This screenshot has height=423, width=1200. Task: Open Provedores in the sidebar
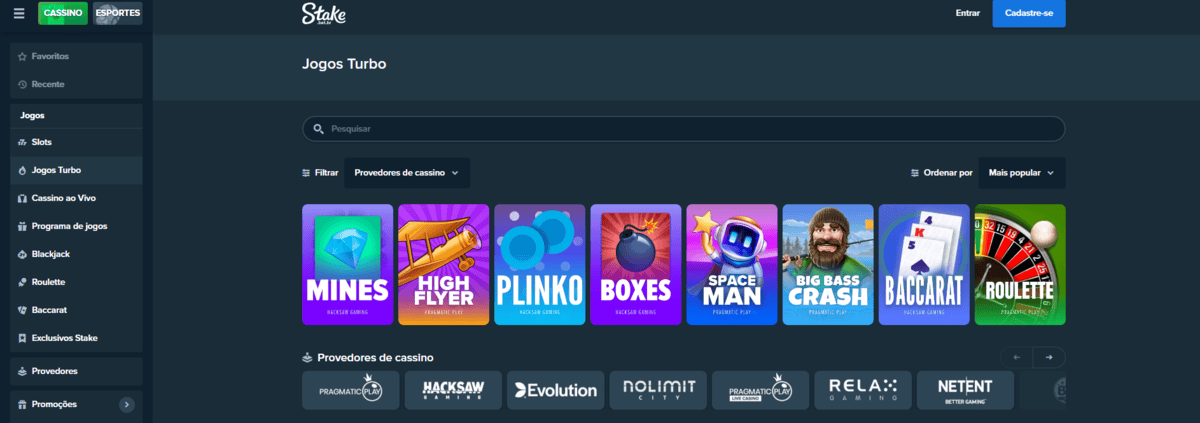77,371
